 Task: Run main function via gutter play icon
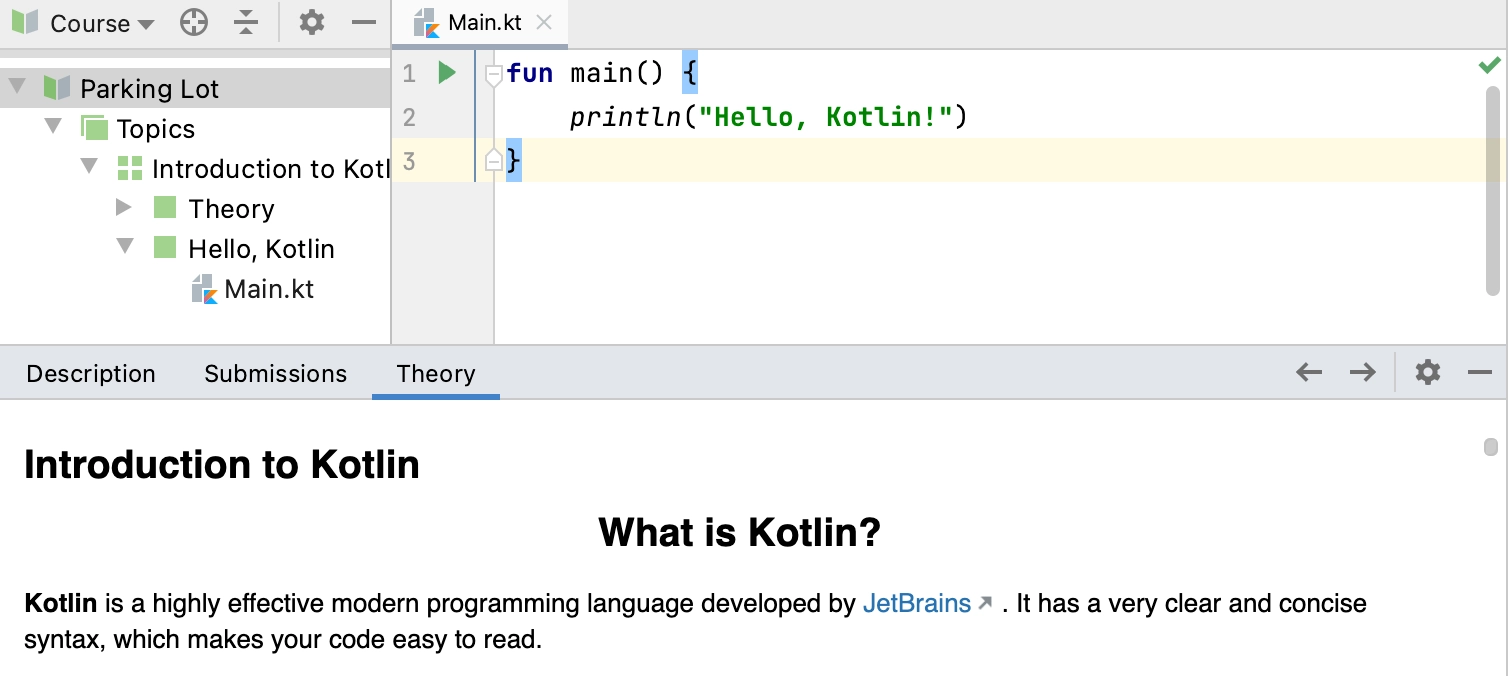(x=447, y=72)
